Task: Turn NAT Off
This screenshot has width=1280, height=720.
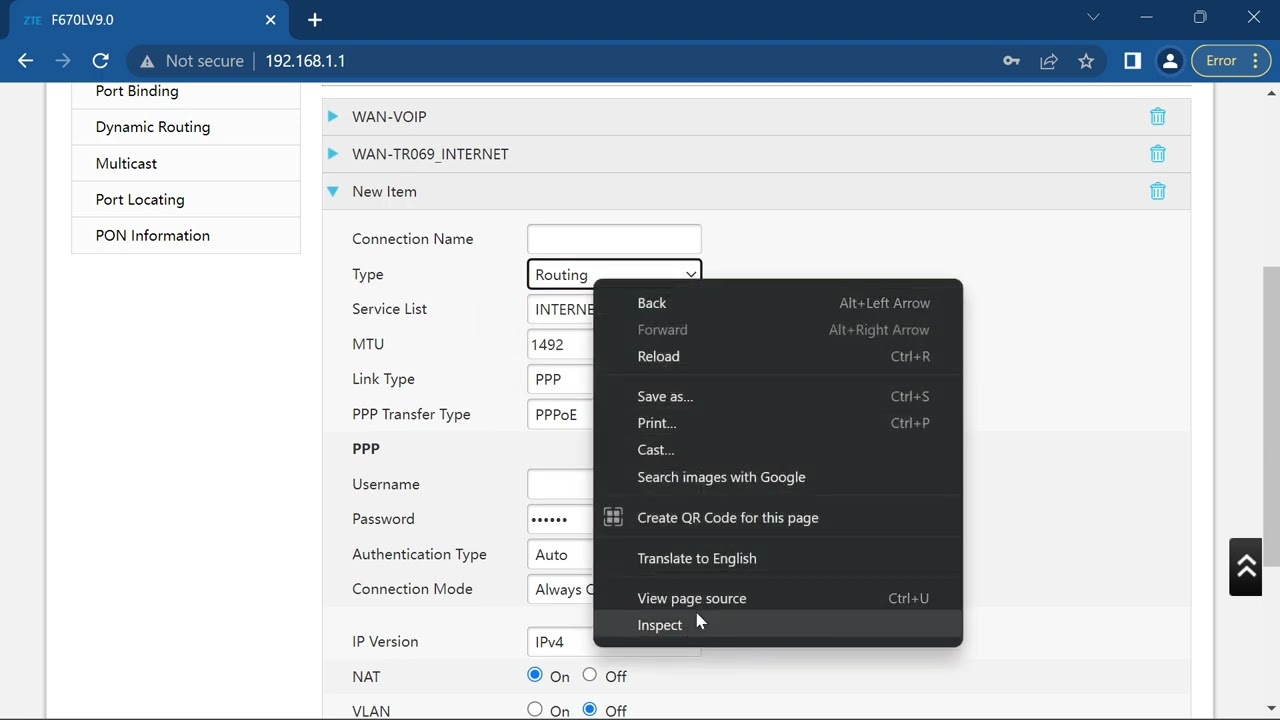Action: 590,676
